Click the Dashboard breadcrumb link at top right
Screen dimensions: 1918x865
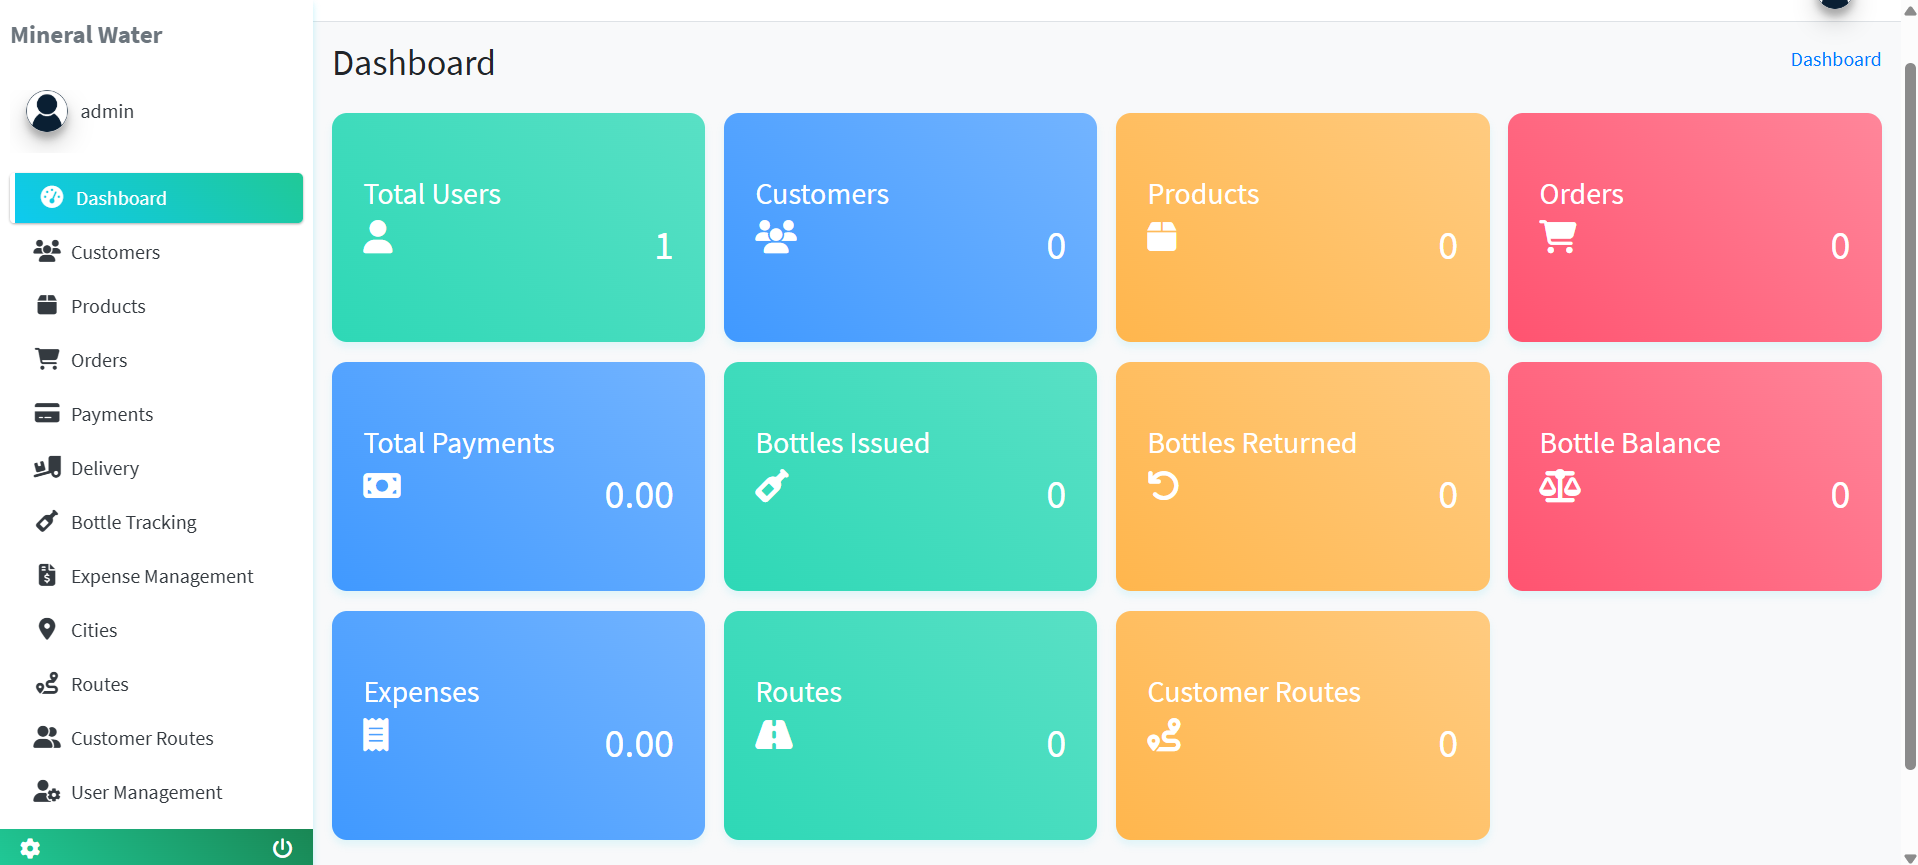[x=1835, y=59]
